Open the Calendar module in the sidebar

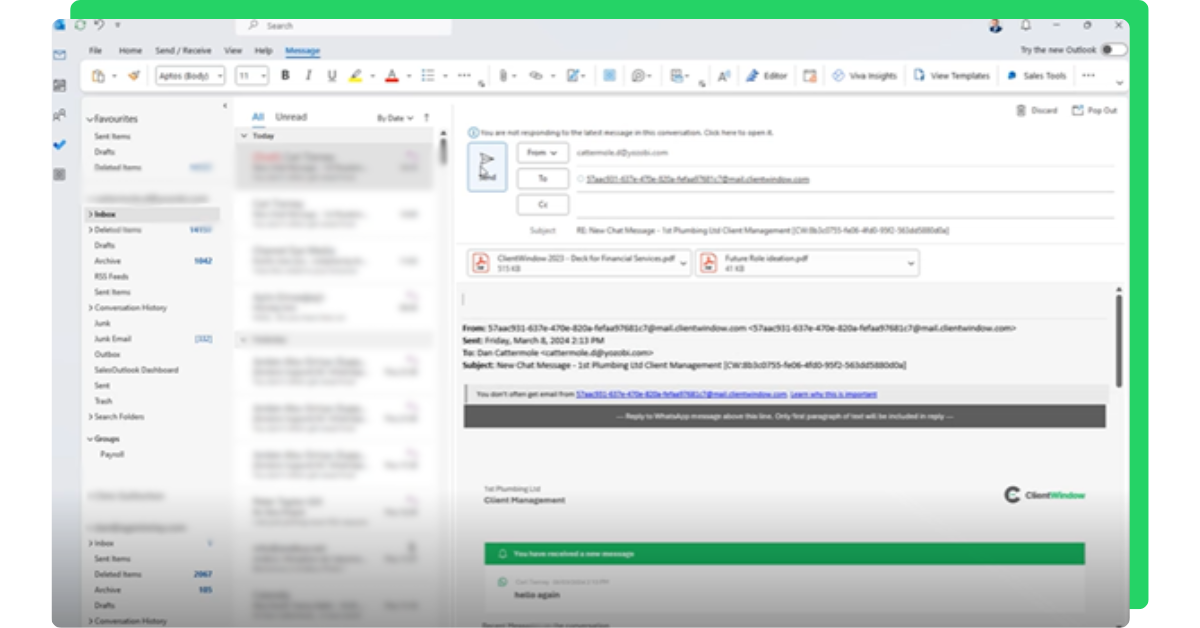(x=60, y=85)
